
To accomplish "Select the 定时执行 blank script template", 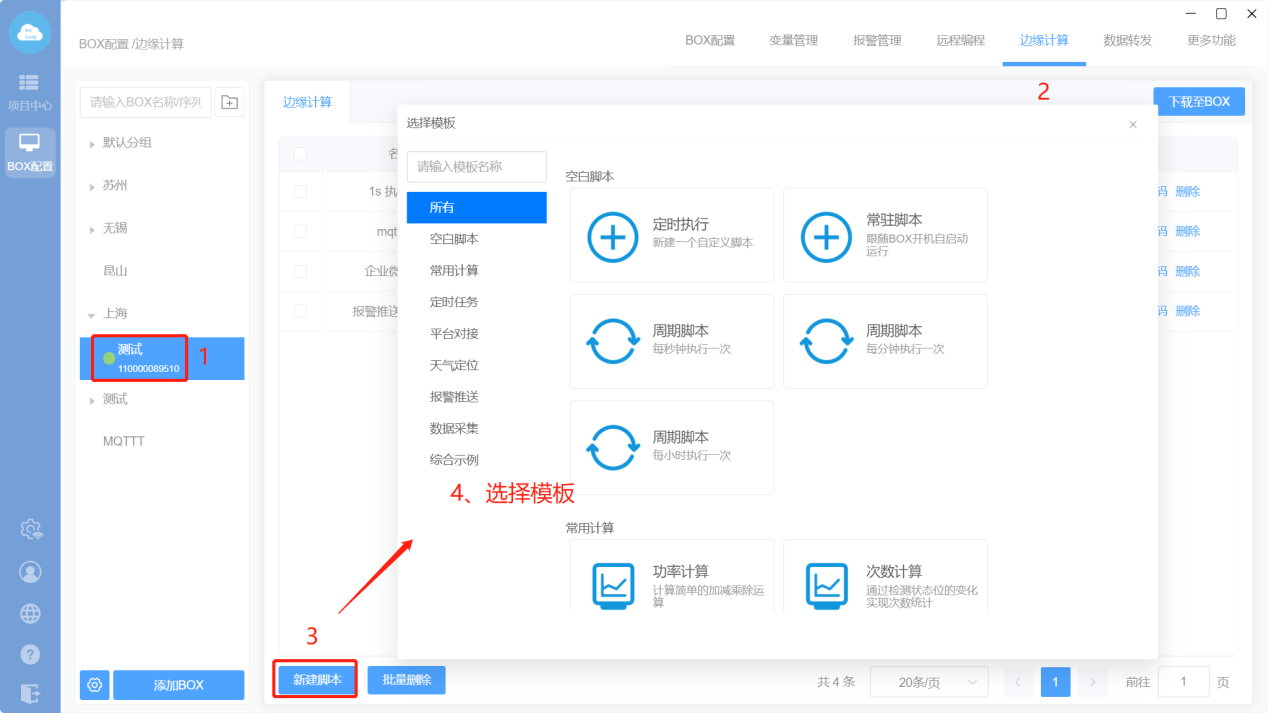I will pos(671,235).
